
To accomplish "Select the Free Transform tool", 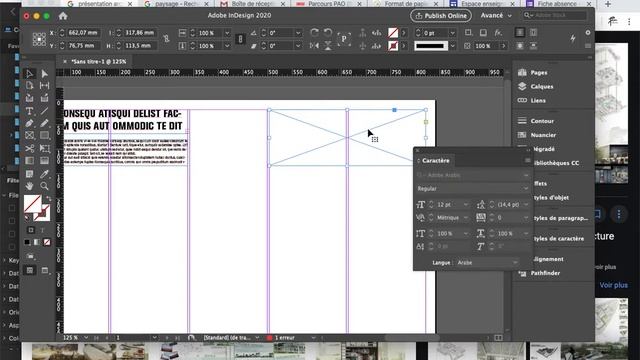I will (x=44, y=149).
